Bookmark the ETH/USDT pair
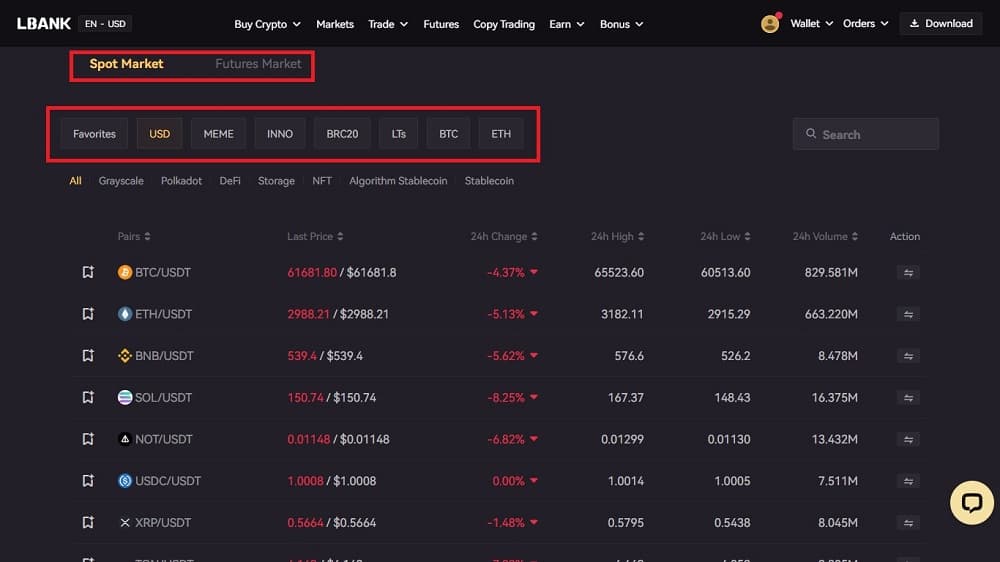The image size is (1000, 562). (88, 314)
